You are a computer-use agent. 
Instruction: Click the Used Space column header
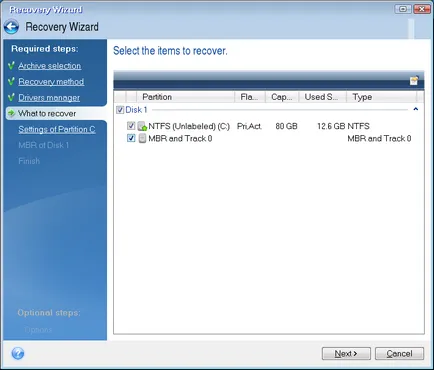pos(323,97)
